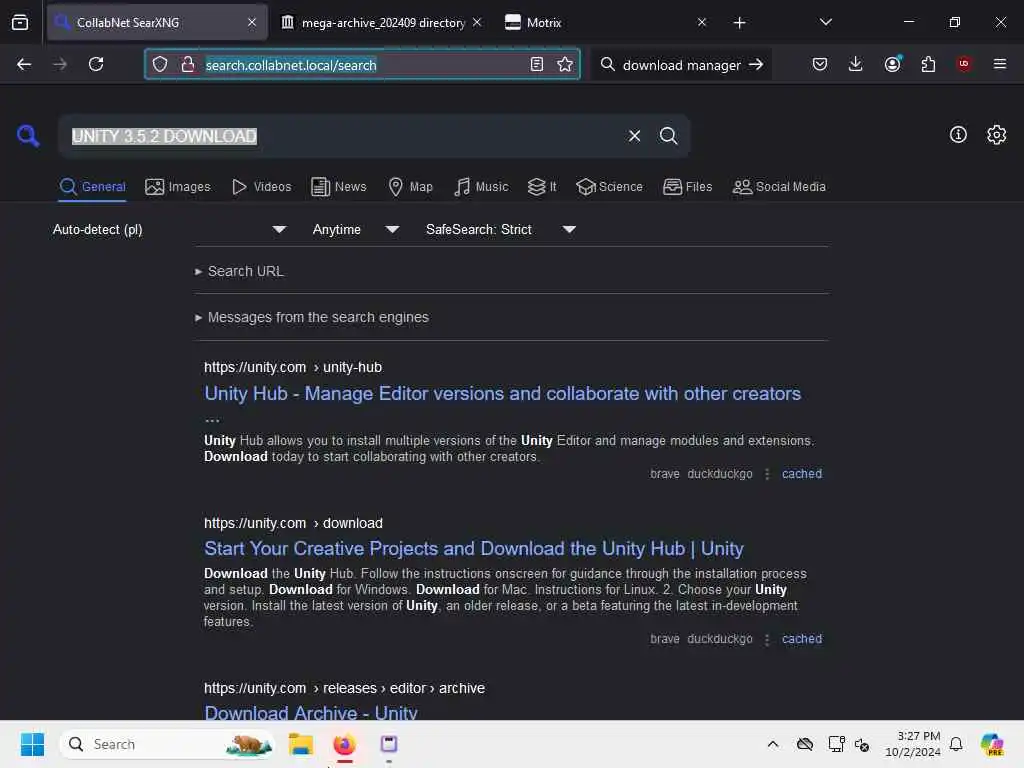Screen dimensions: 1024x768
Task: Reload the current page
Action: [x=96, y=64]
